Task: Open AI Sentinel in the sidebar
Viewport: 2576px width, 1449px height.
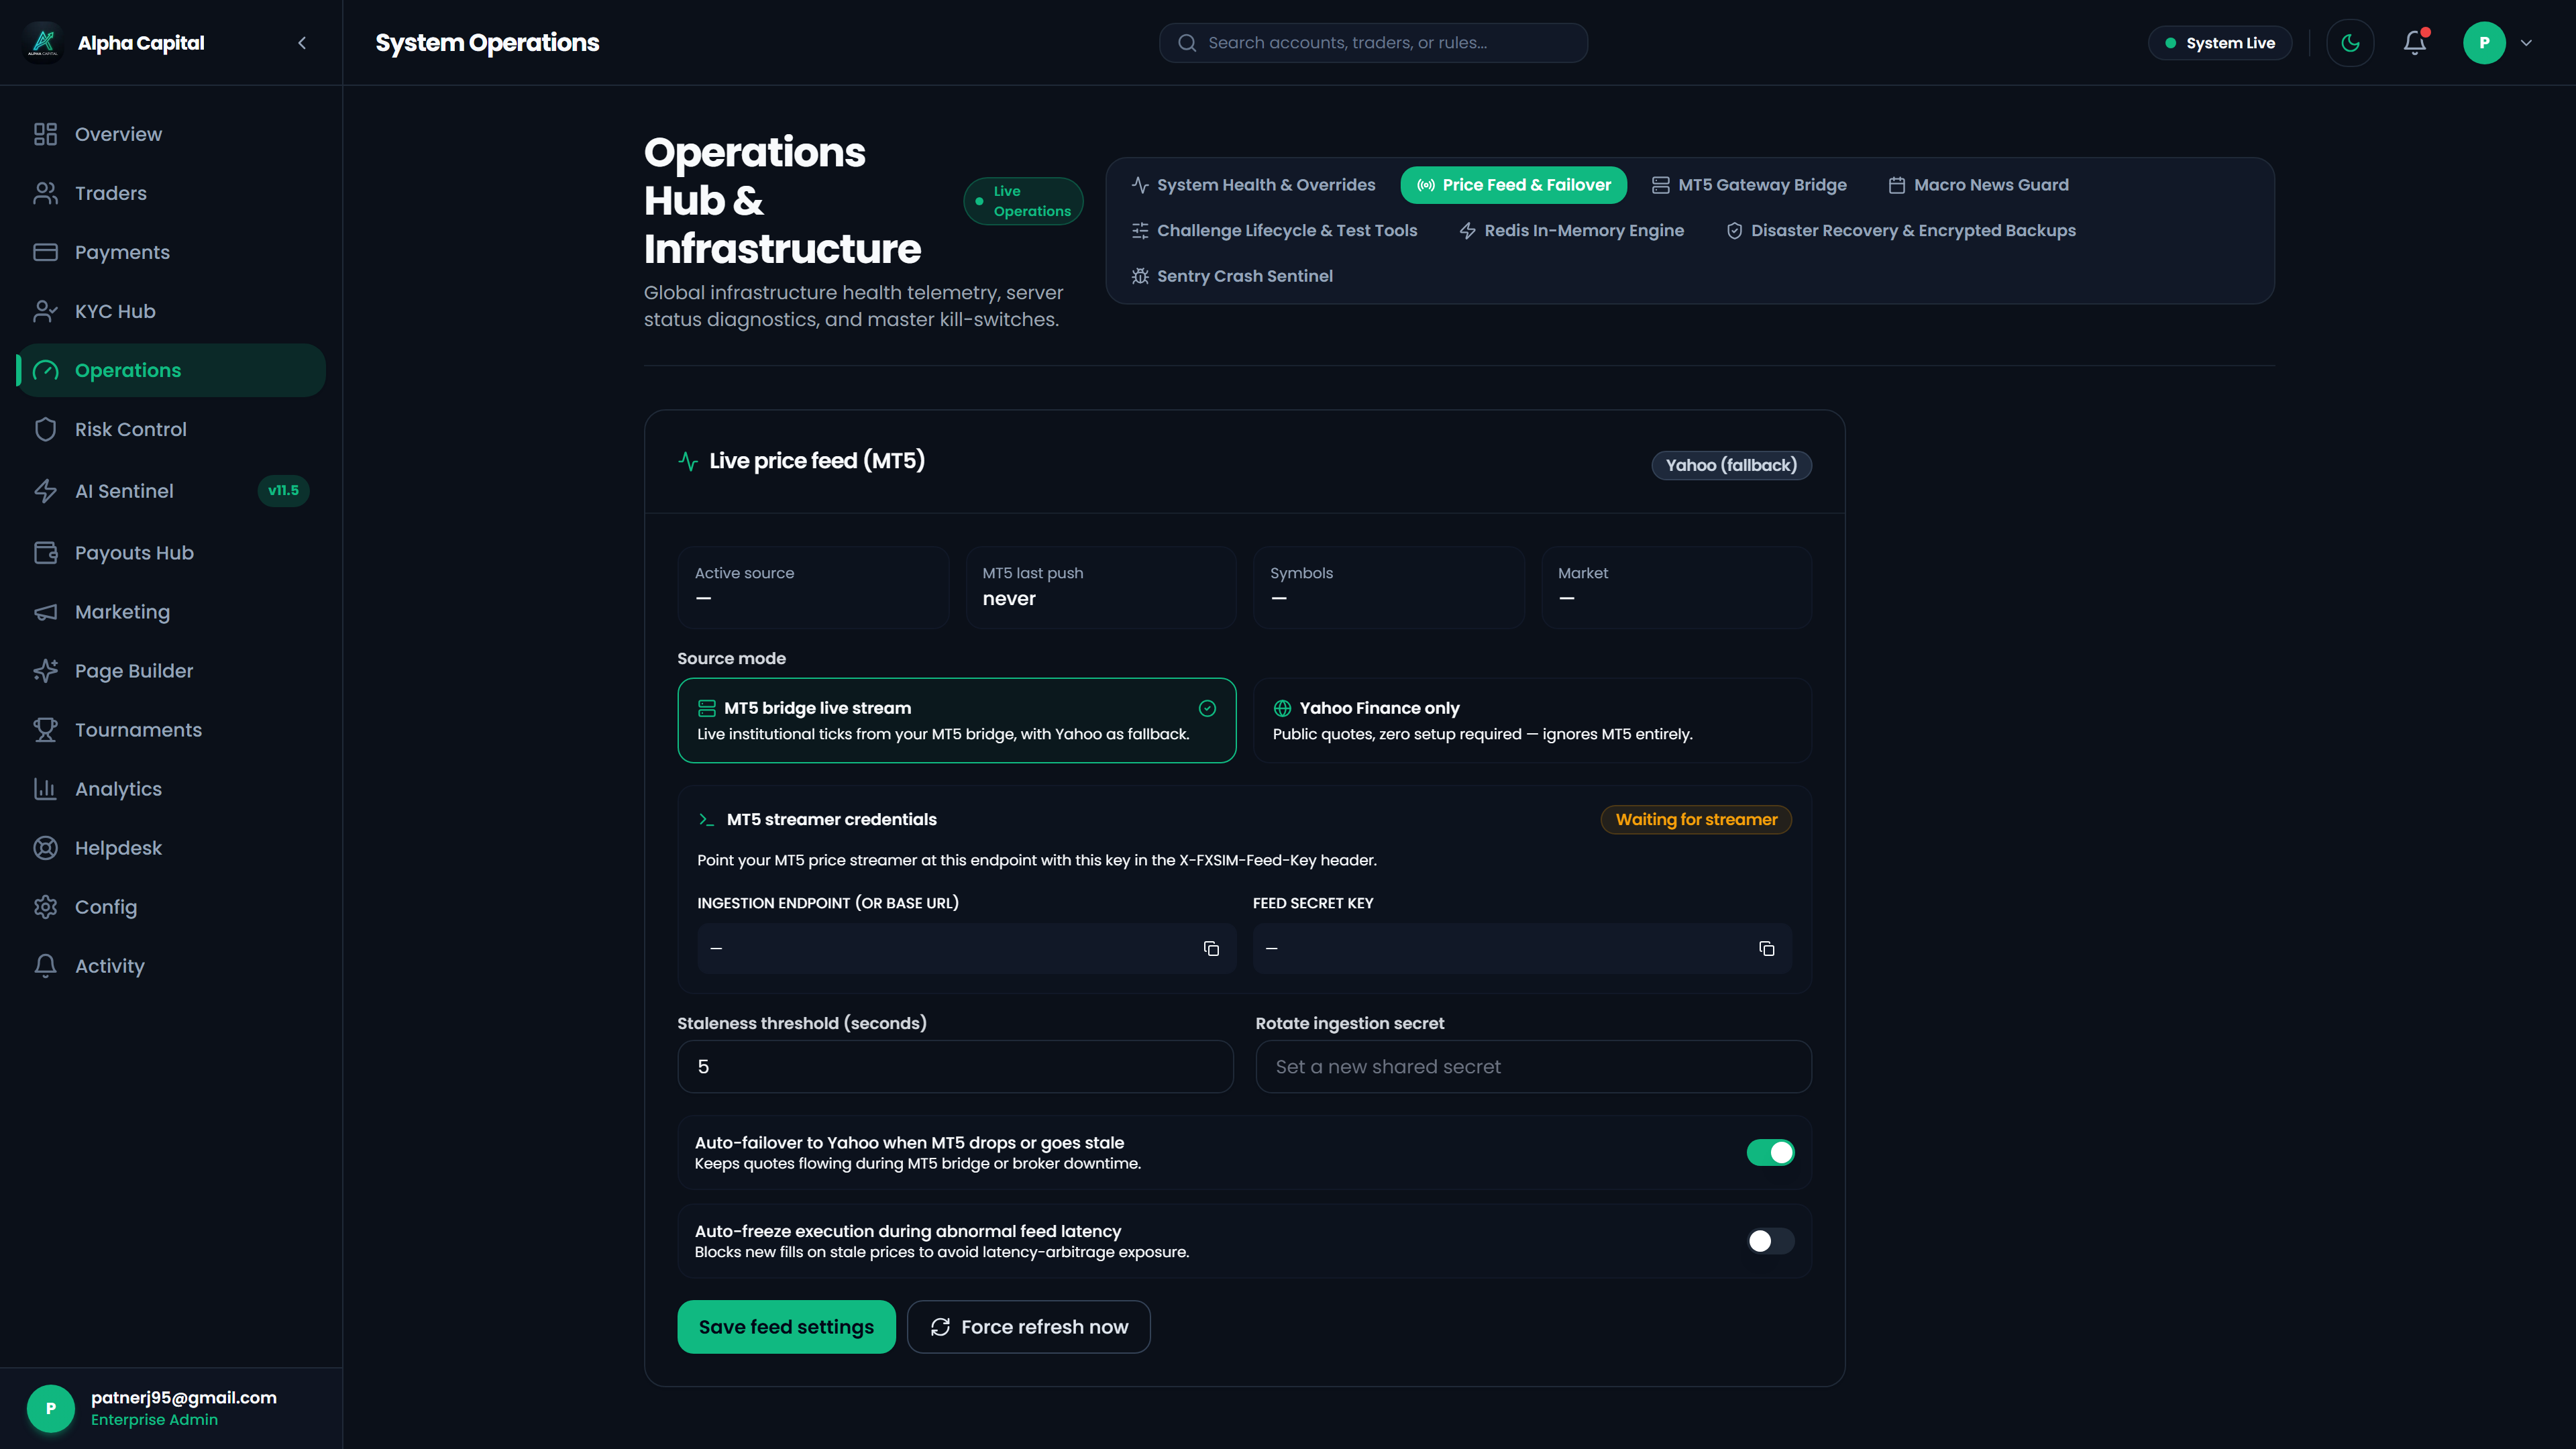Action: click(171, 491)
